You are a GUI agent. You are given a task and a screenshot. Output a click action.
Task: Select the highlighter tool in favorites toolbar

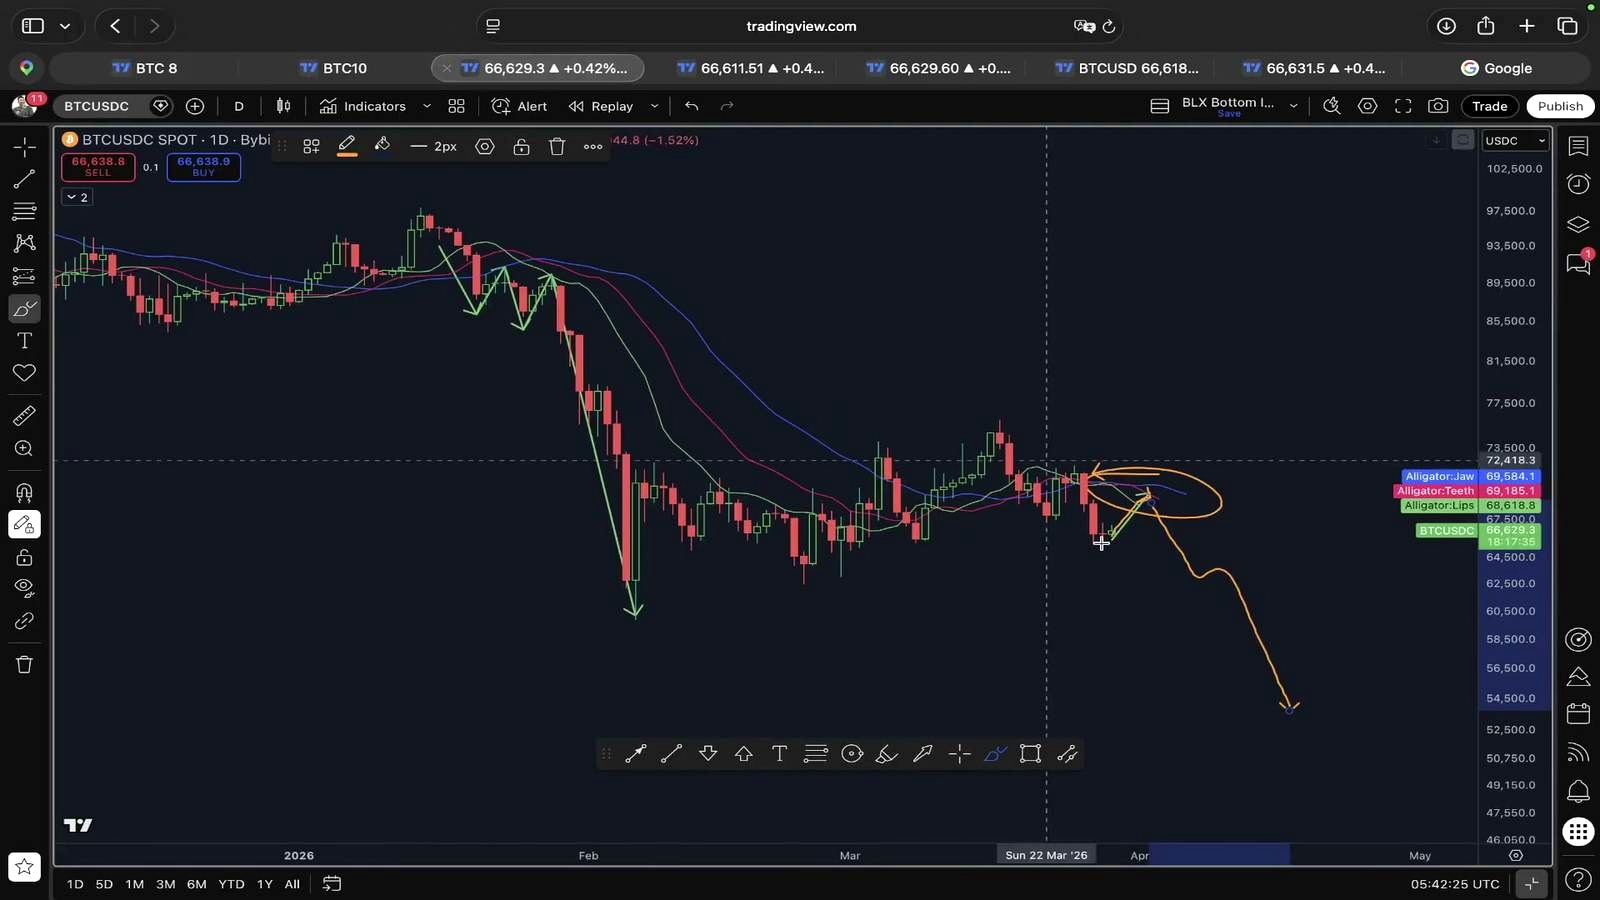click(x=887, y=754)
